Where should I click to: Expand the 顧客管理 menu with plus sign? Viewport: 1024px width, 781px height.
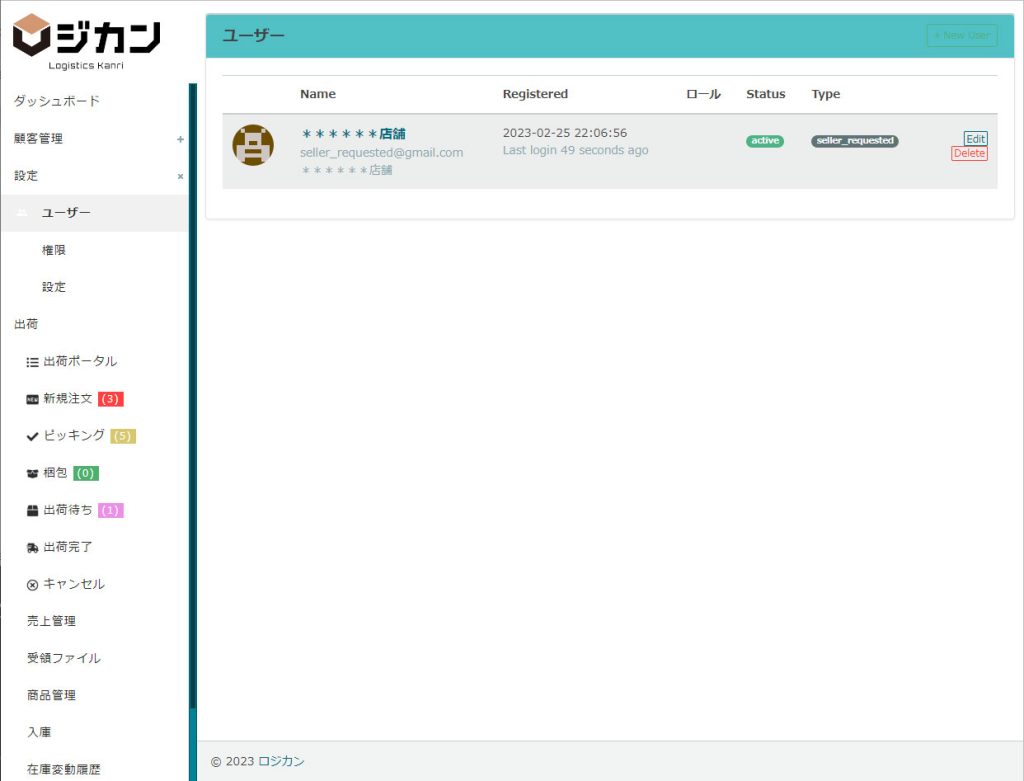click(x=180, y=139)
